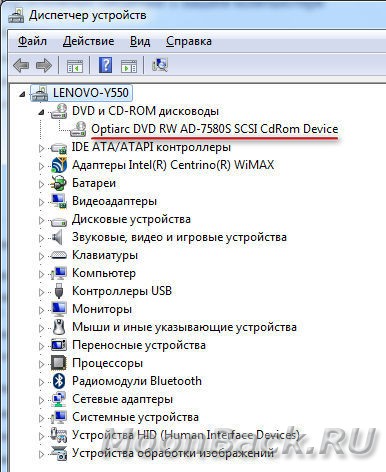
Task: Select the Видеоадаптеры label
Action: coord(114,201)
